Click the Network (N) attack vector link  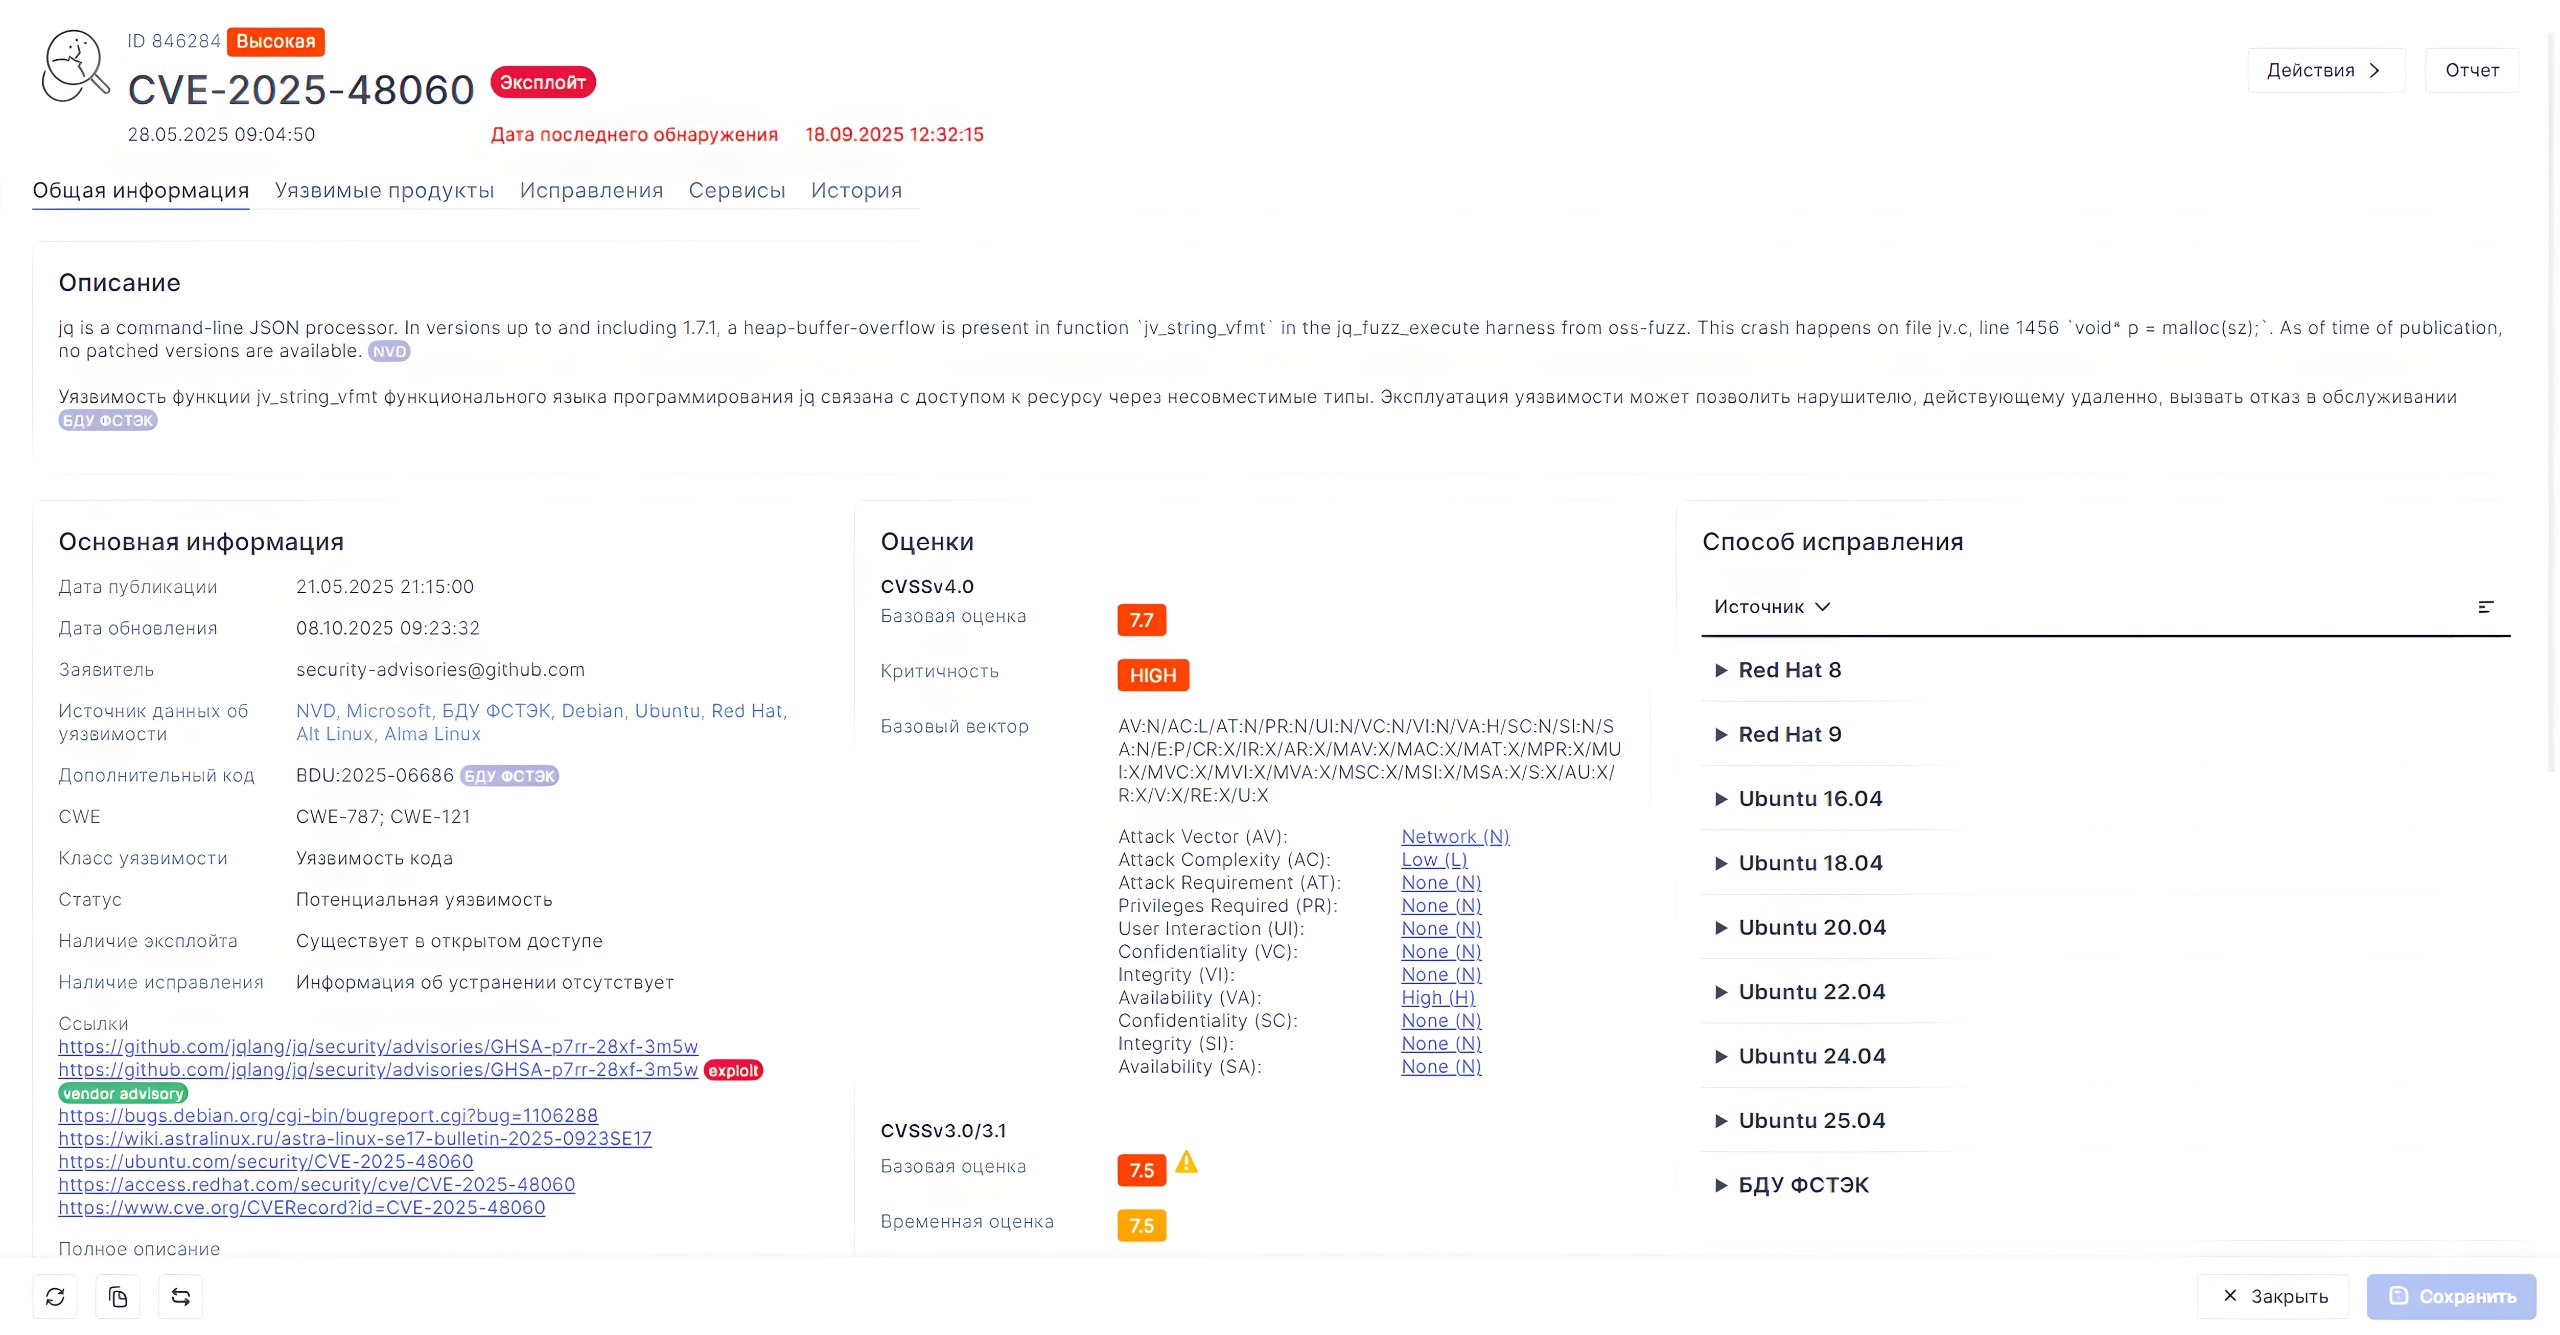(1454, 836)
